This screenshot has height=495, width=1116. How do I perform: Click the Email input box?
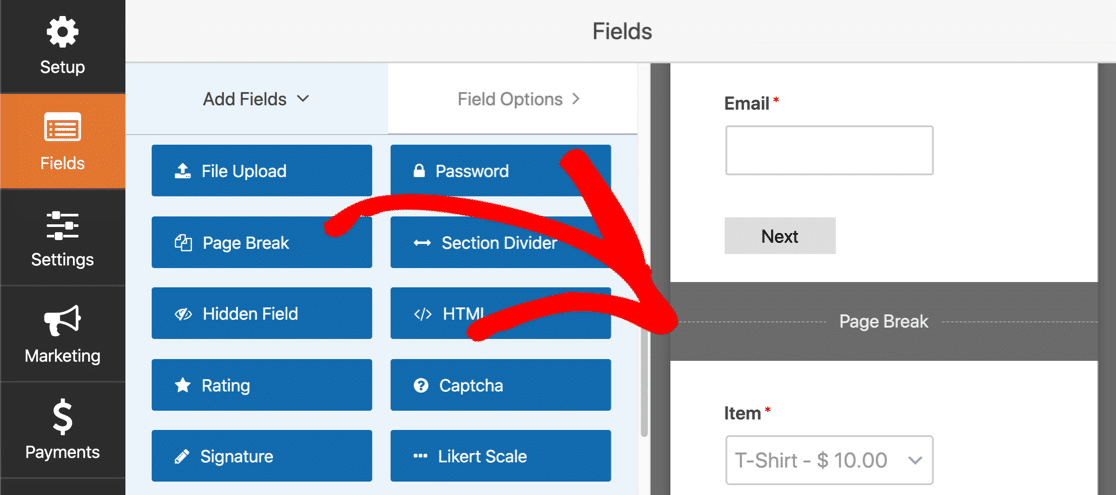coord(829,150)
